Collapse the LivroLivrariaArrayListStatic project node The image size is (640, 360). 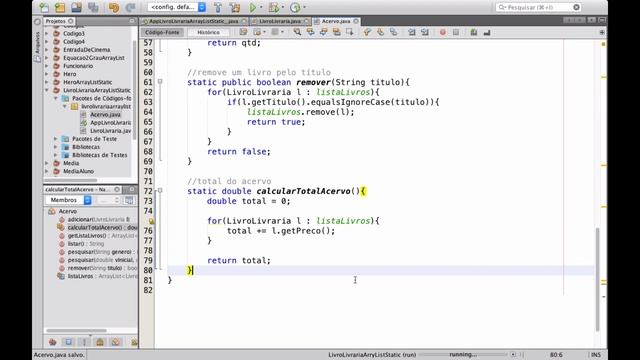(x=47, y=90)
